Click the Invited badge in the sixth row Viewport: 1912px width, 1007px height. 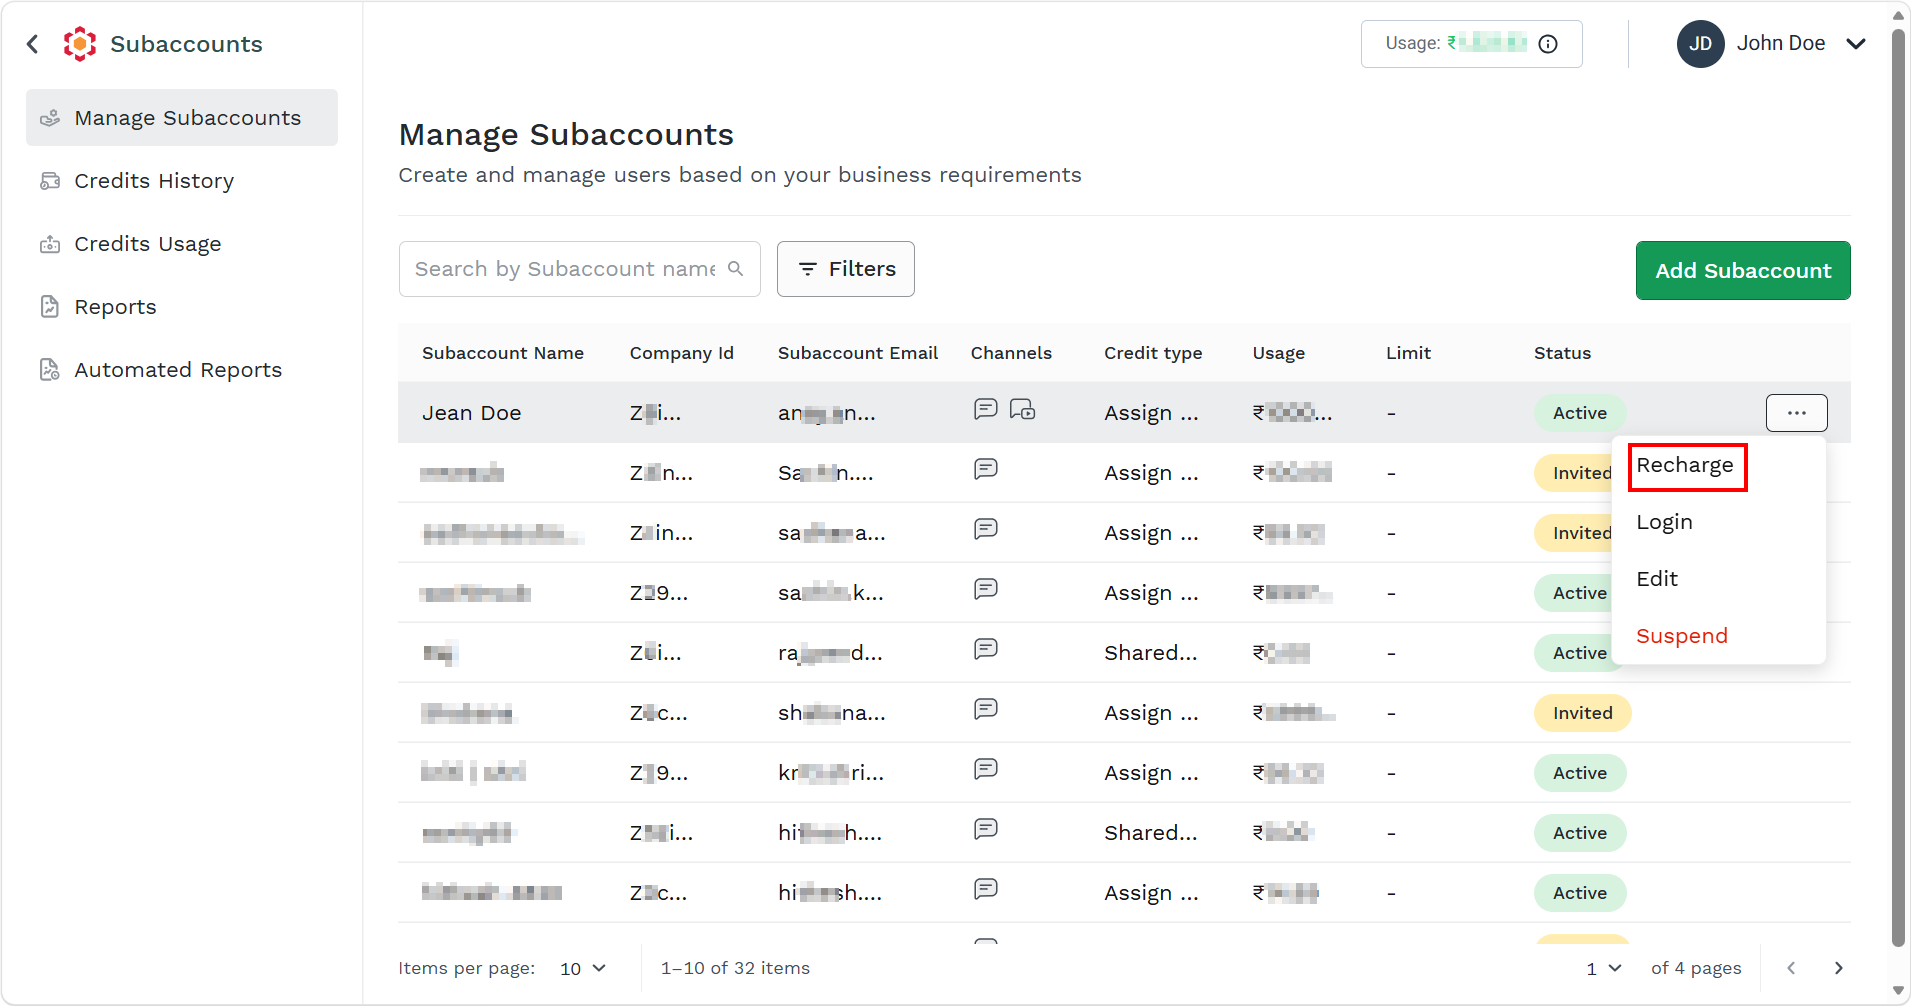click(x=1583, y=713)
